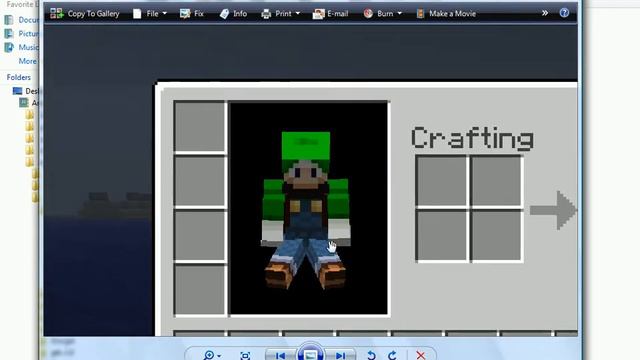640x360 pixels.
Task: Click the Make a Movie icon
Action: 420,13
